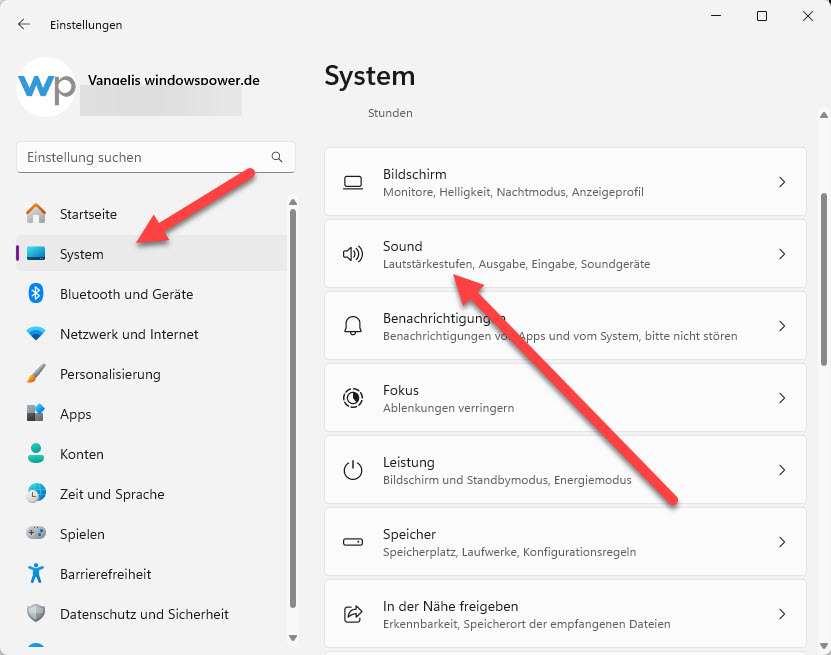The width and height of the screenshot is (831, 655).
Task: Click the Startseite house icon
Action: pos(36,214)
